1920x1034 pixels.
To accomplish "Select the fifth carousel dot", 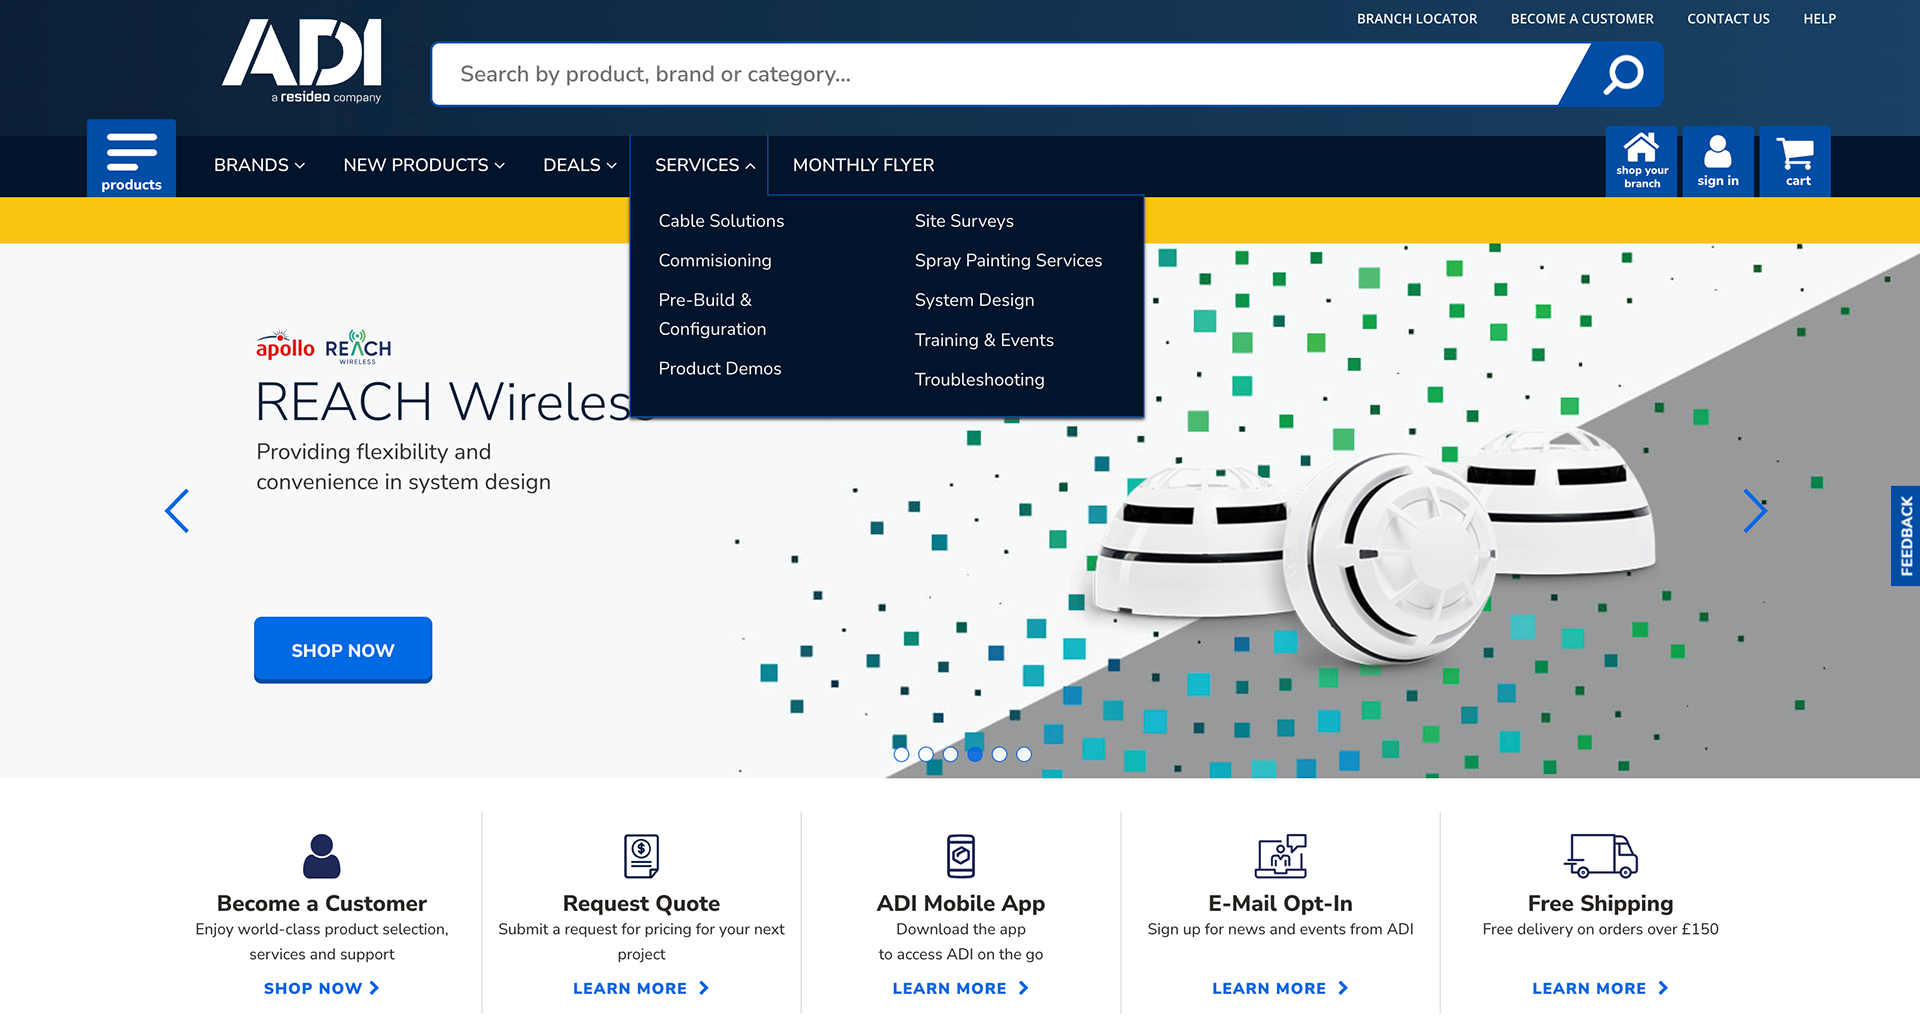I will tap(999, 754).
